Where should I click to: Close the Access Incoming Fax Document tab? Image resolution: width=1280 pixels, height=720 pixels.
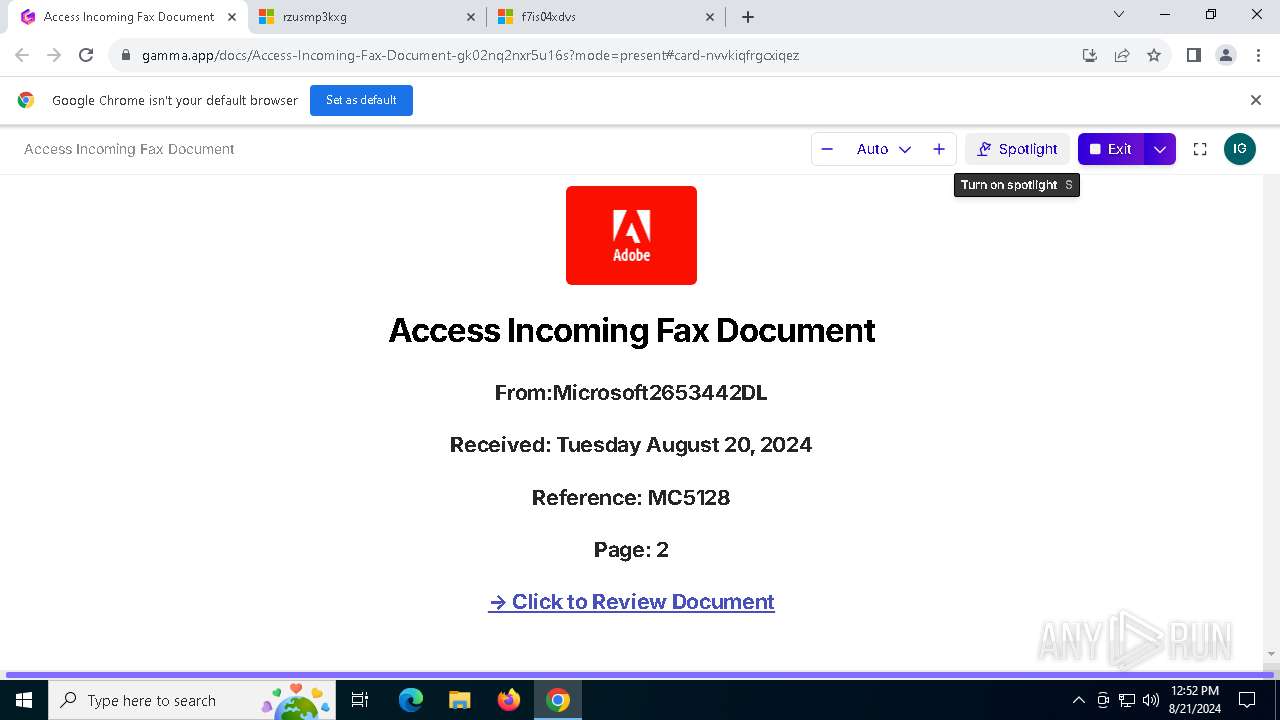point(231,16)
